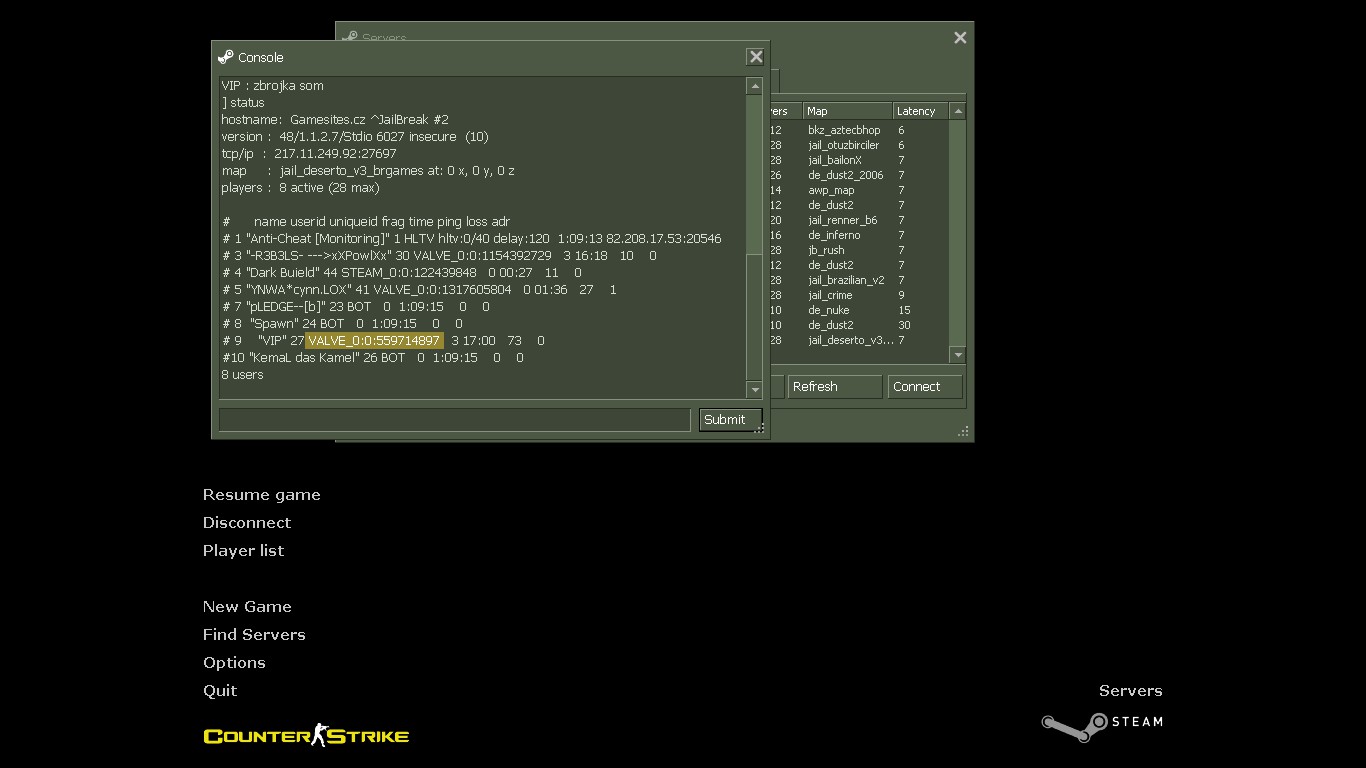Select the de_nuke server row
This screenshot has width=1366, height=768.
click(857, 310)
